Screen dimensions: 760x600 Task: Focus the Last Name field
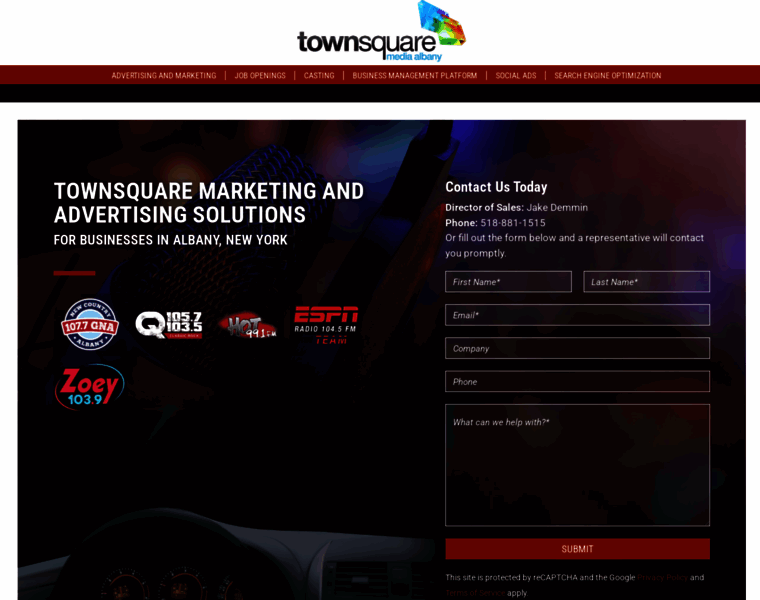(x=646, y=282)
